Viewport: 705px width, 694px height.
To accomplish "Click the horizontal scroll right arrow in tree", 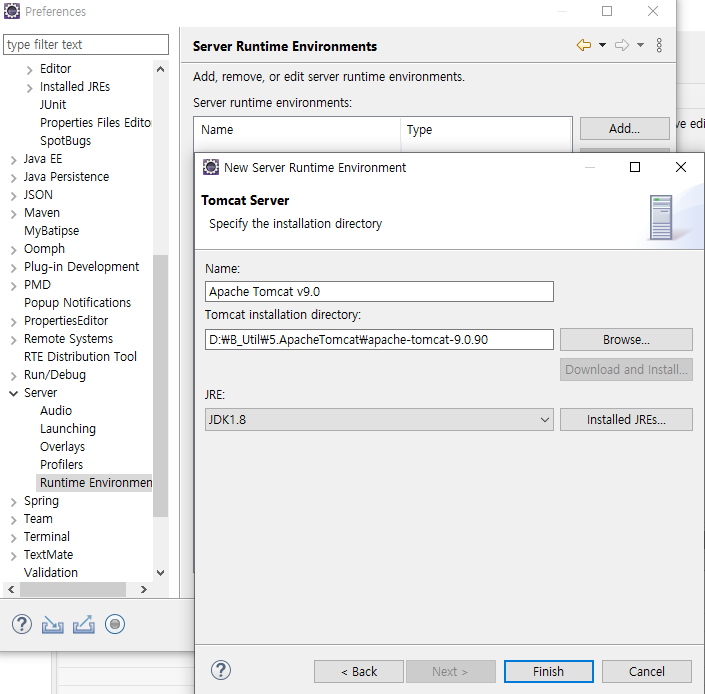I will coord(144,589).
